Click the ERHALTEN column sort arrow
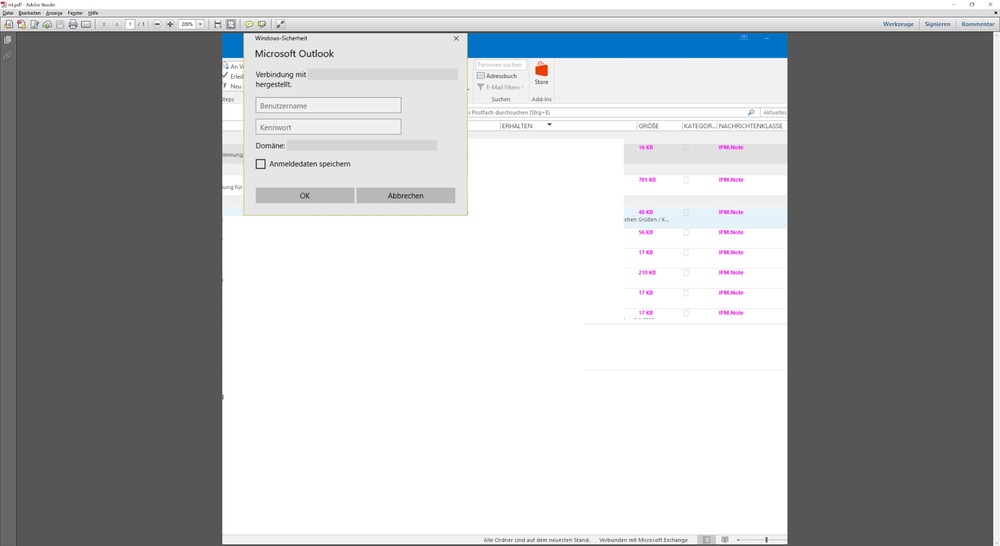 point(549,126)
